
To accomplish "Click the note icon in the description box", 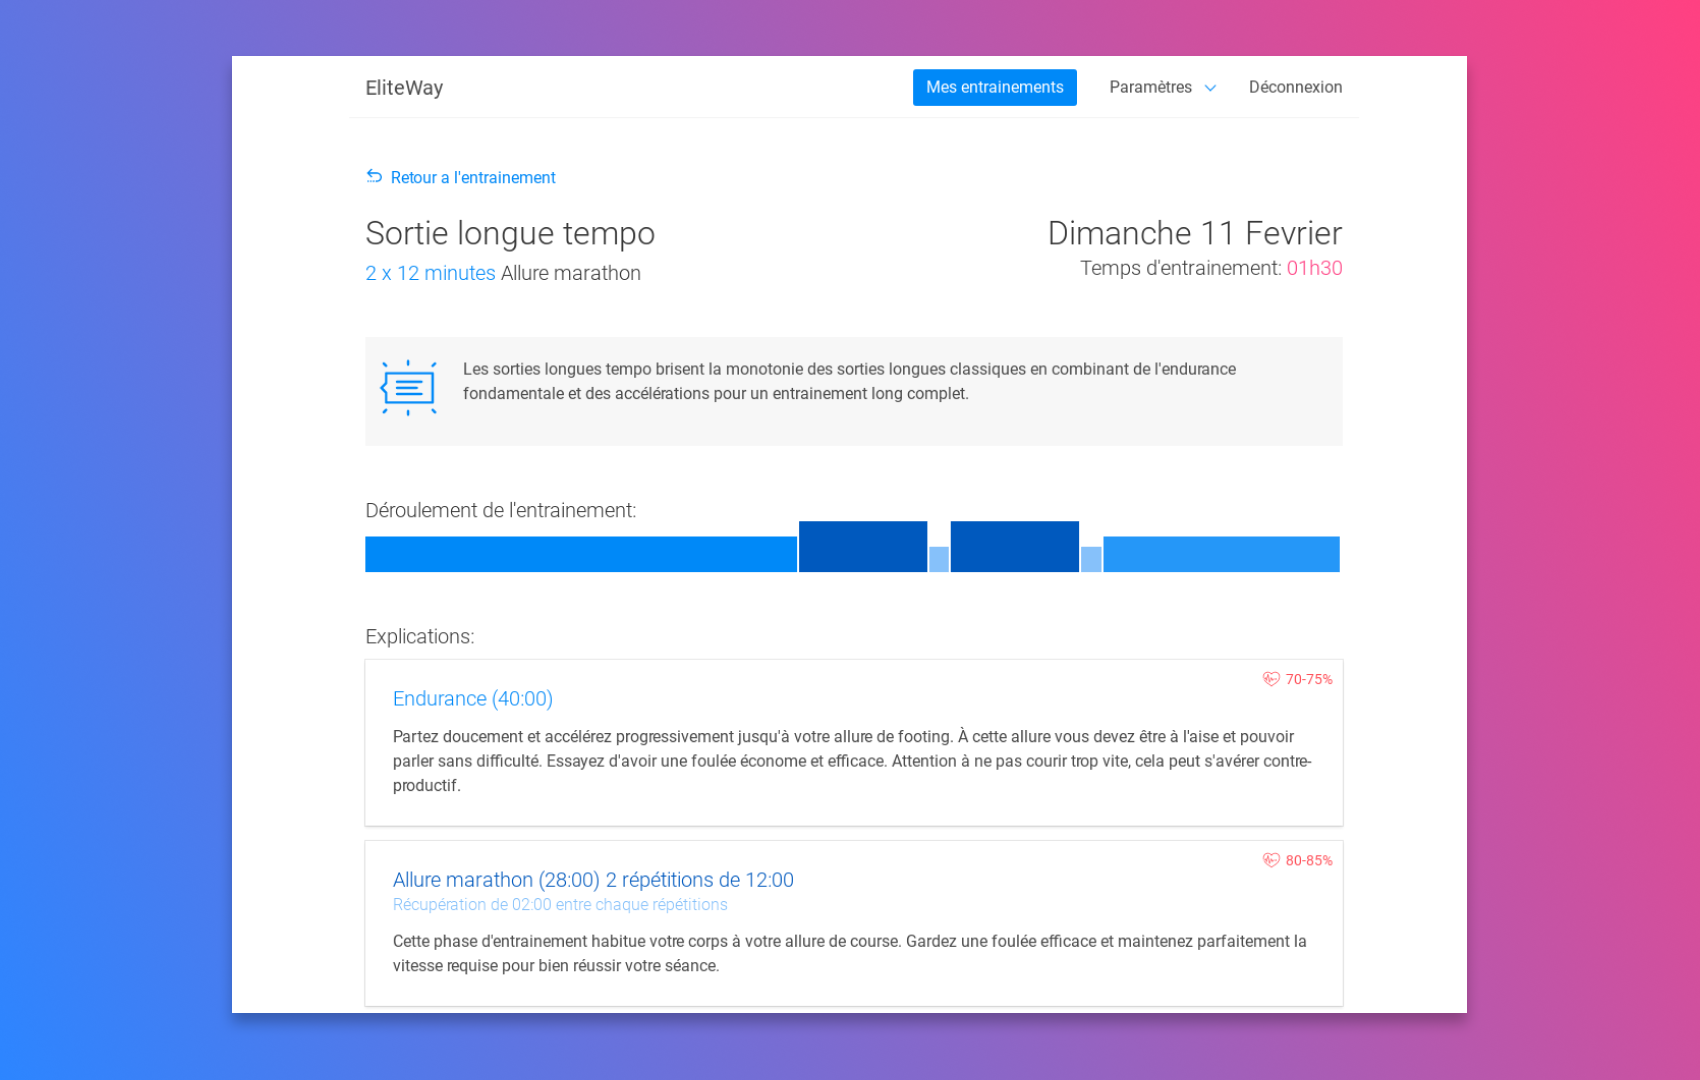I will coord(408,388).
